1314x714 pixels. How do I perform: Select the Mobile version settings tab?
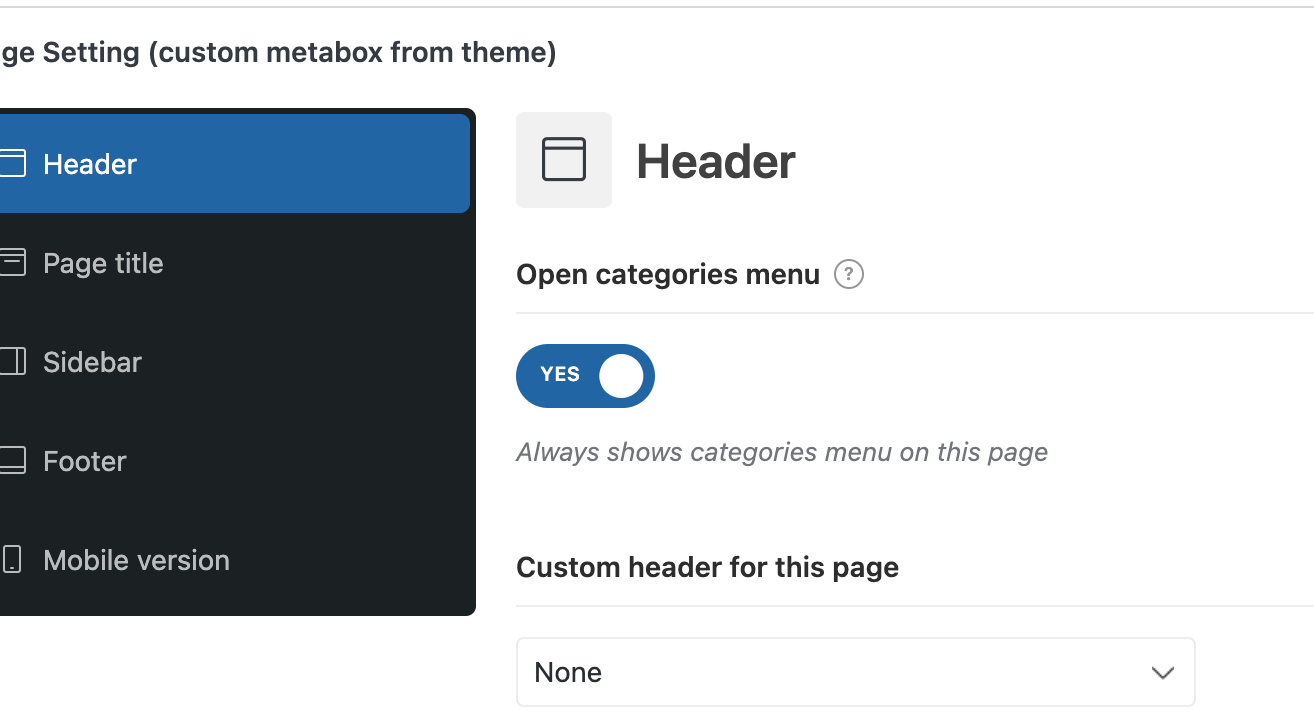pos(136,560)
